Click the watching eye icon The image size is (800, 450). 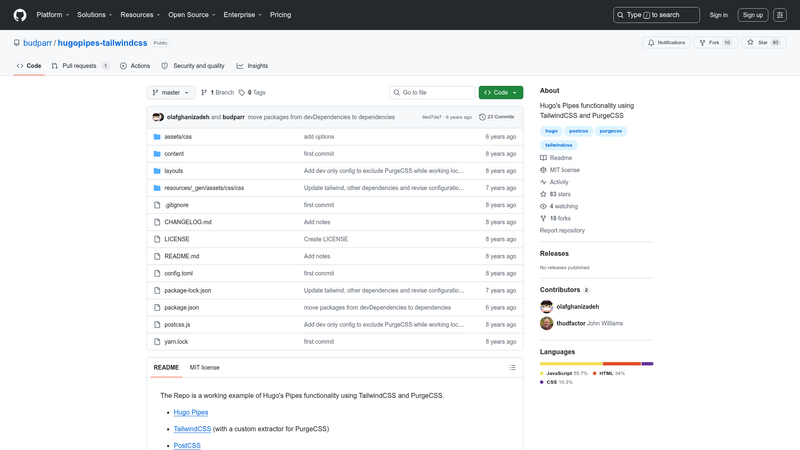click(x=543, y=207)
